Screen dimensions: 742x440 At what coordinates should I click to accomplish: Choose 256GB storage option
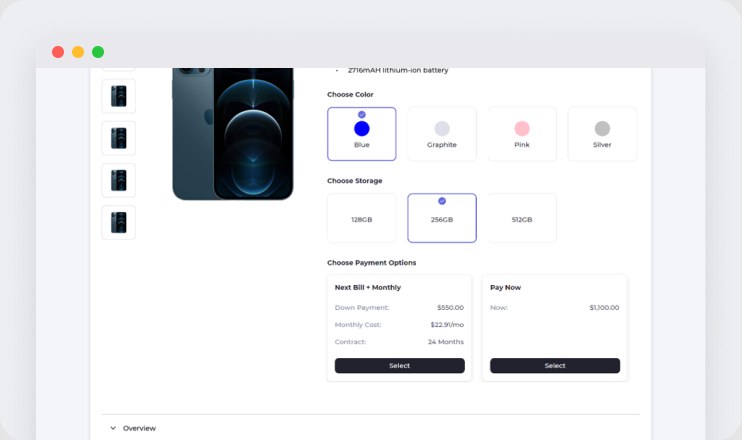(x=442, y=218)
